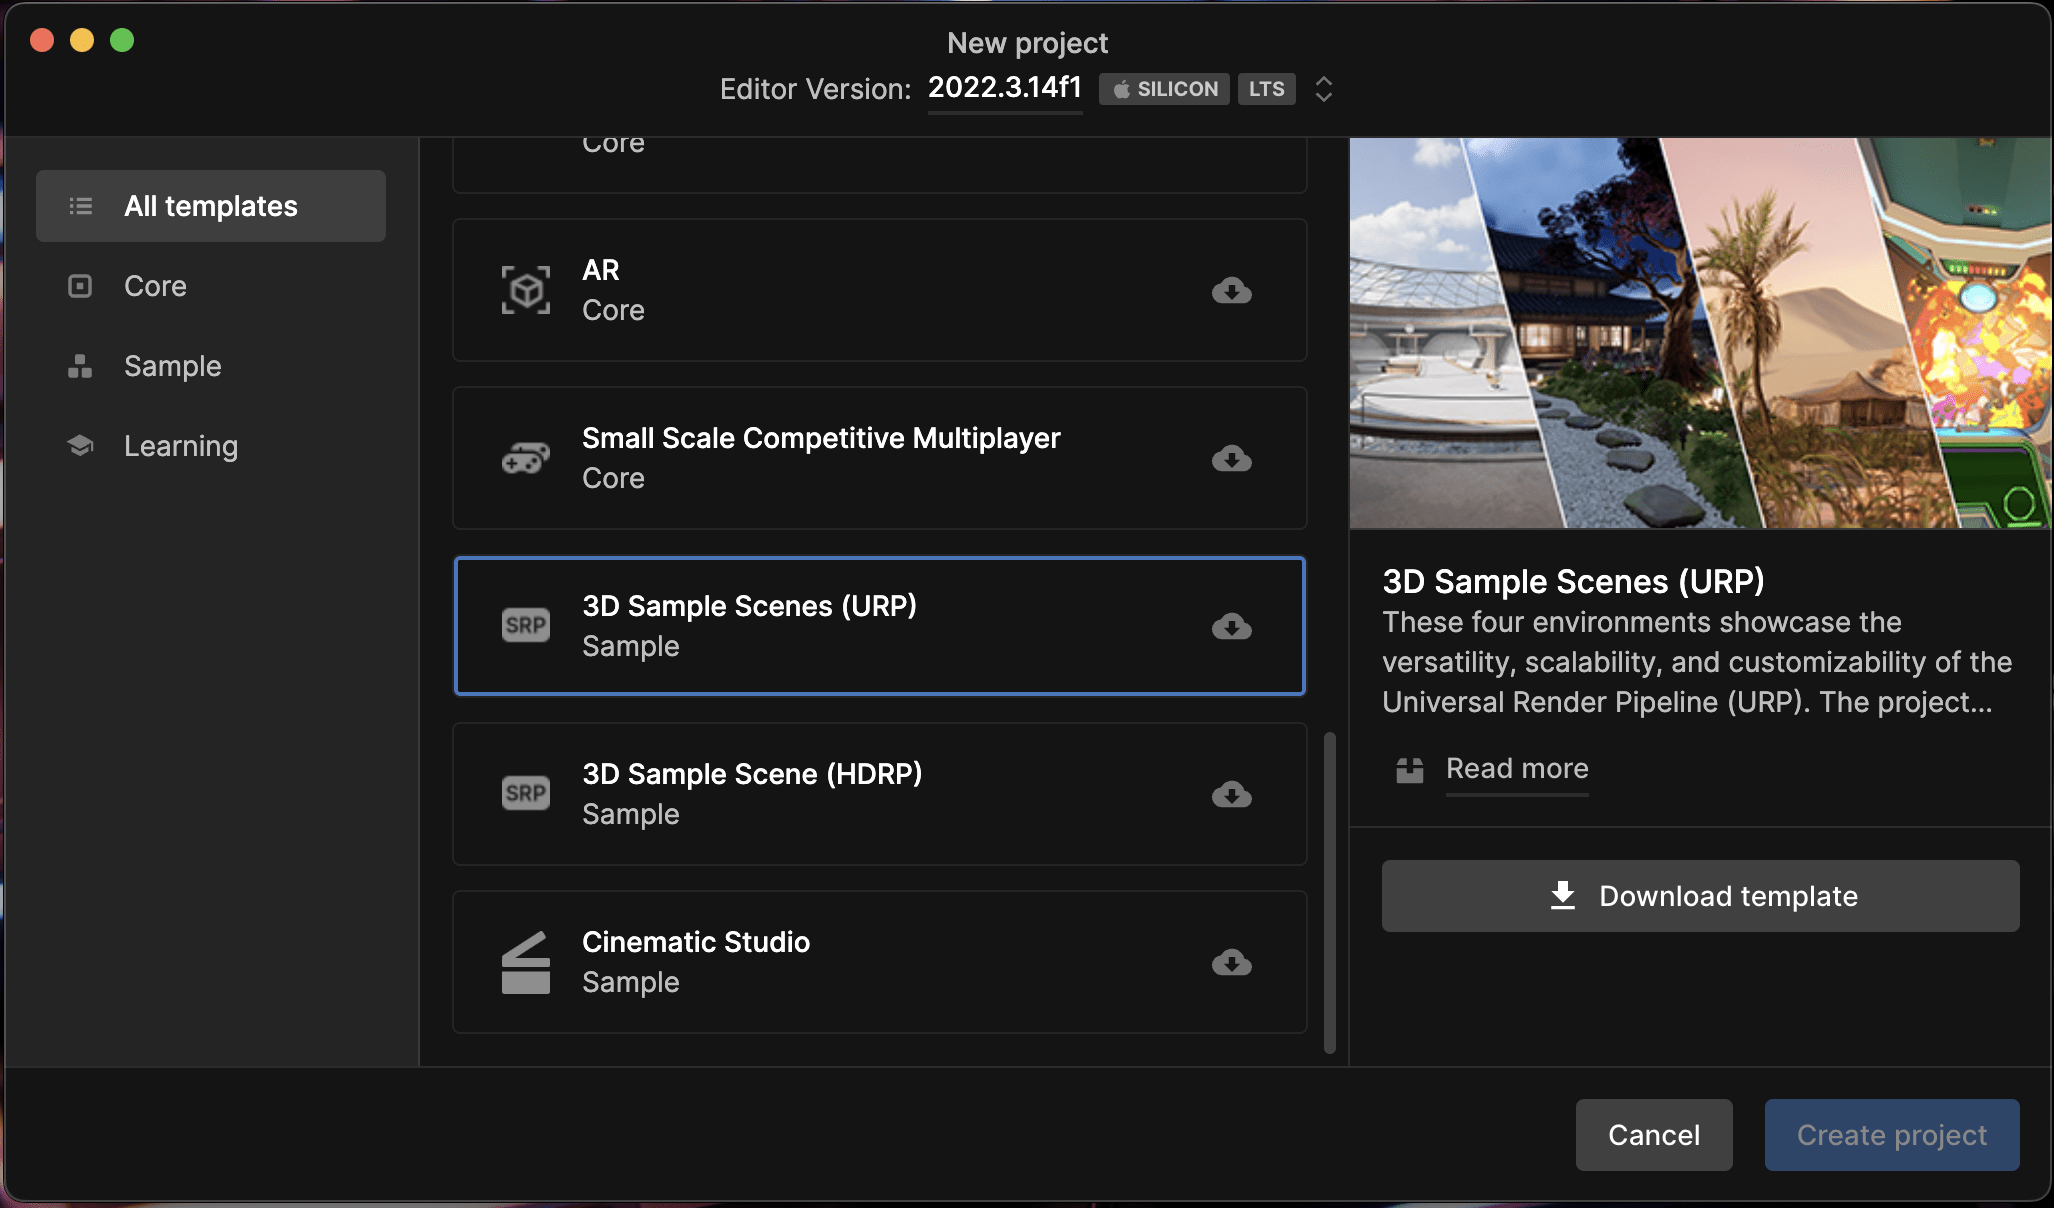The width and height of the screenshot is (2054, 1208).
Task: Click the clapperboard icon for Cinematic Studio
Action: click(x=525, y=962)
